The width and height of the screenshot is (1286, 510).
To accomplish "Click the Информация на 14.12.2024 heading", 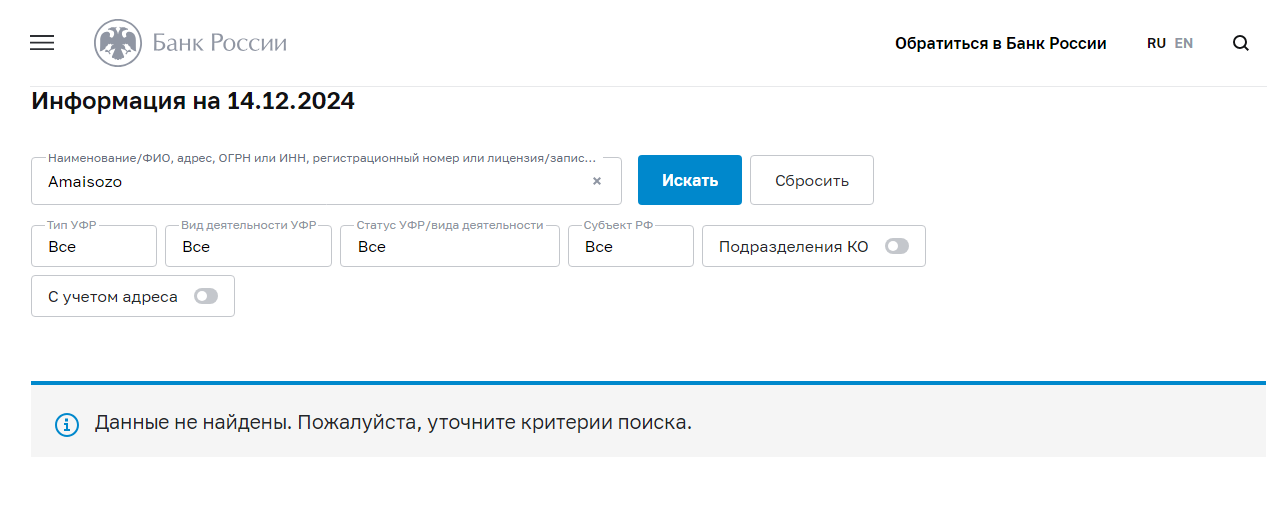I will click(x=193, y=101).
